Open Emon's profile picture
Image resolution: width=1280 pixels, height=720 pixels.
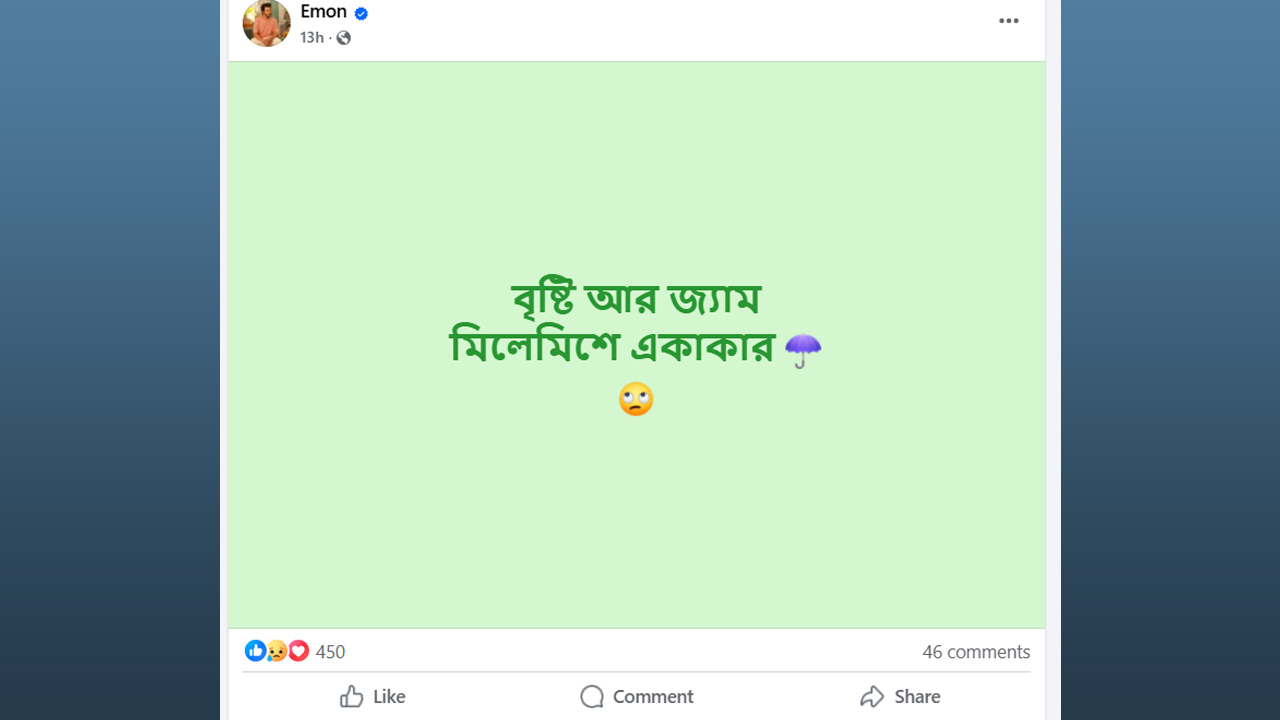click(x=266, y=23)
